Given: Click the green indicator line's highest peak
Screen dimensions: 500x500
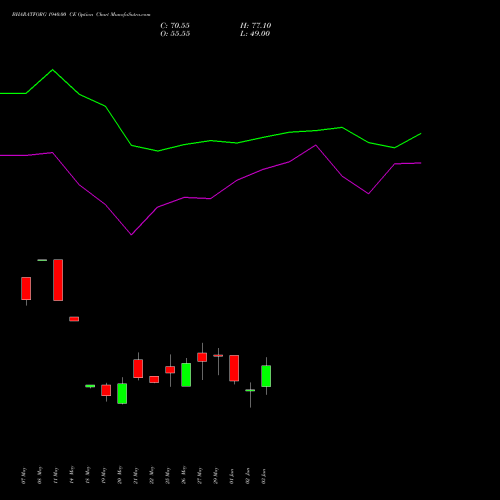Looking at the screenshot, I should tap(52, 70).
